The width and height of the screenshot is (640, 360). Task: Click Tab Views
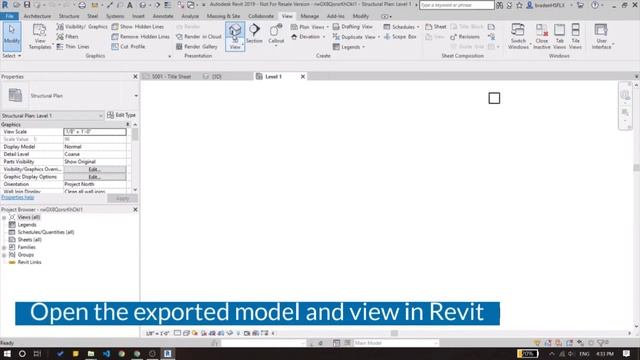point(559,36)
